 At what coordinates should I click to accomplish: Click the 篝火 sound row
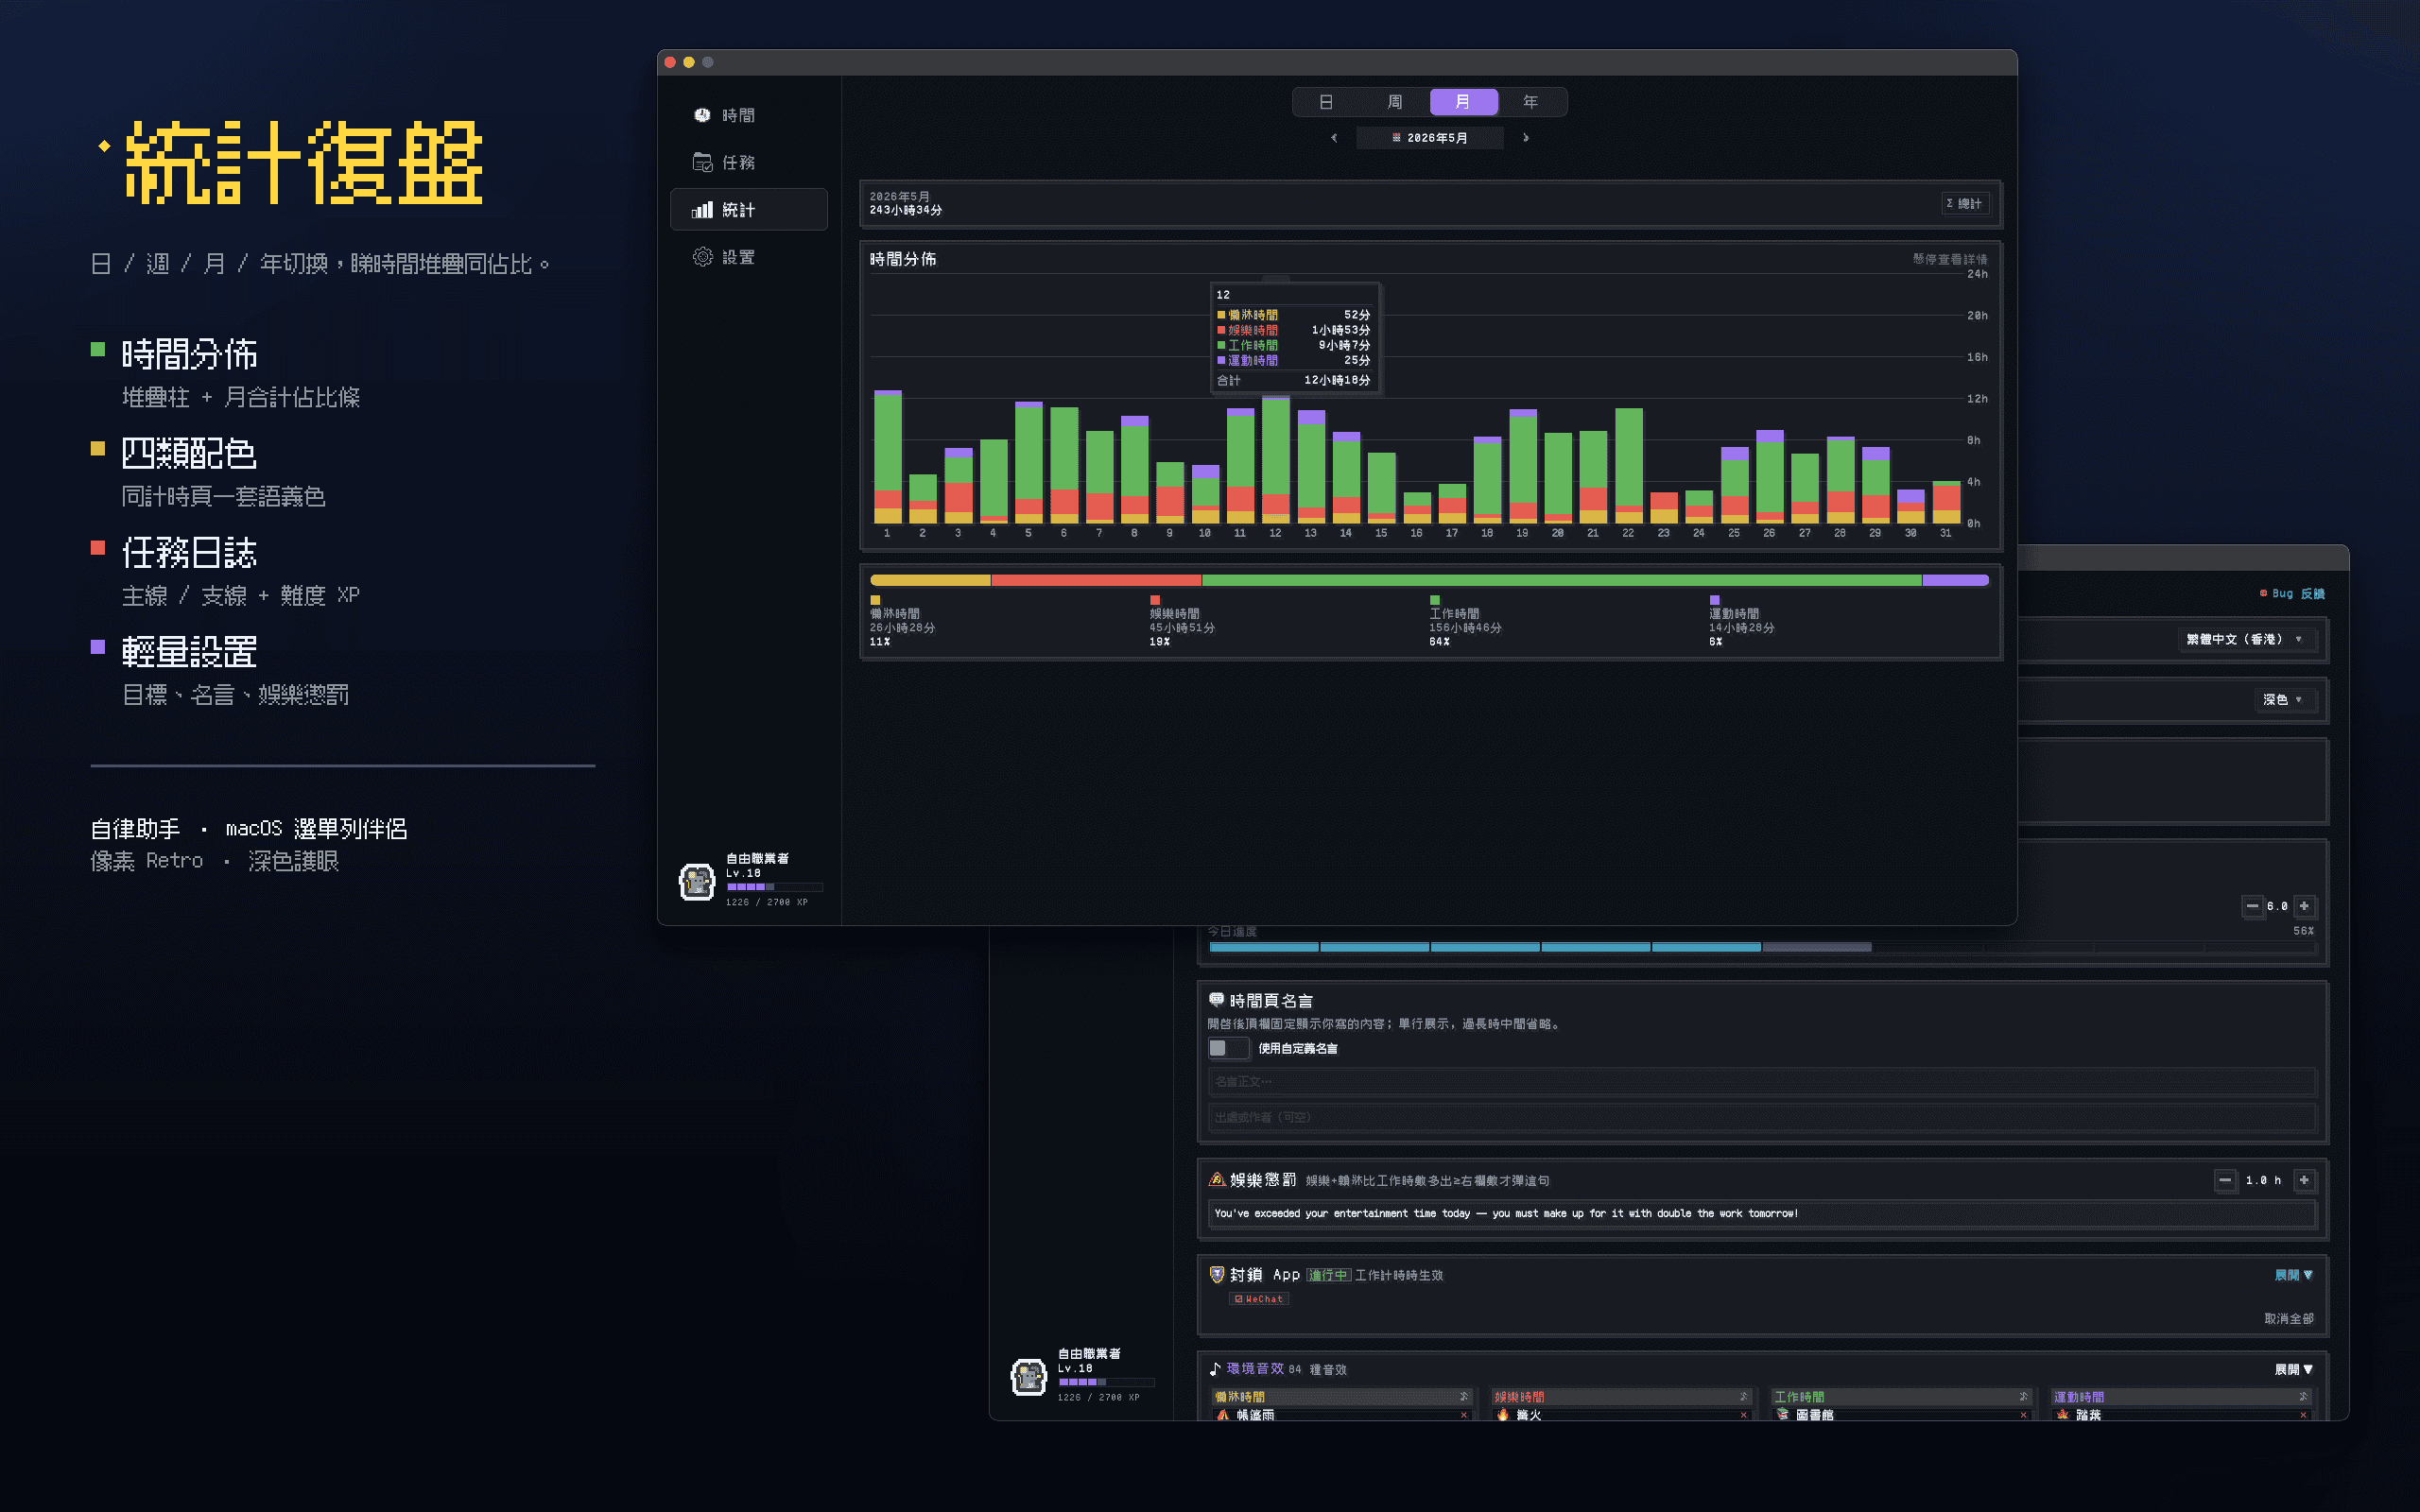(1621, 1415)
